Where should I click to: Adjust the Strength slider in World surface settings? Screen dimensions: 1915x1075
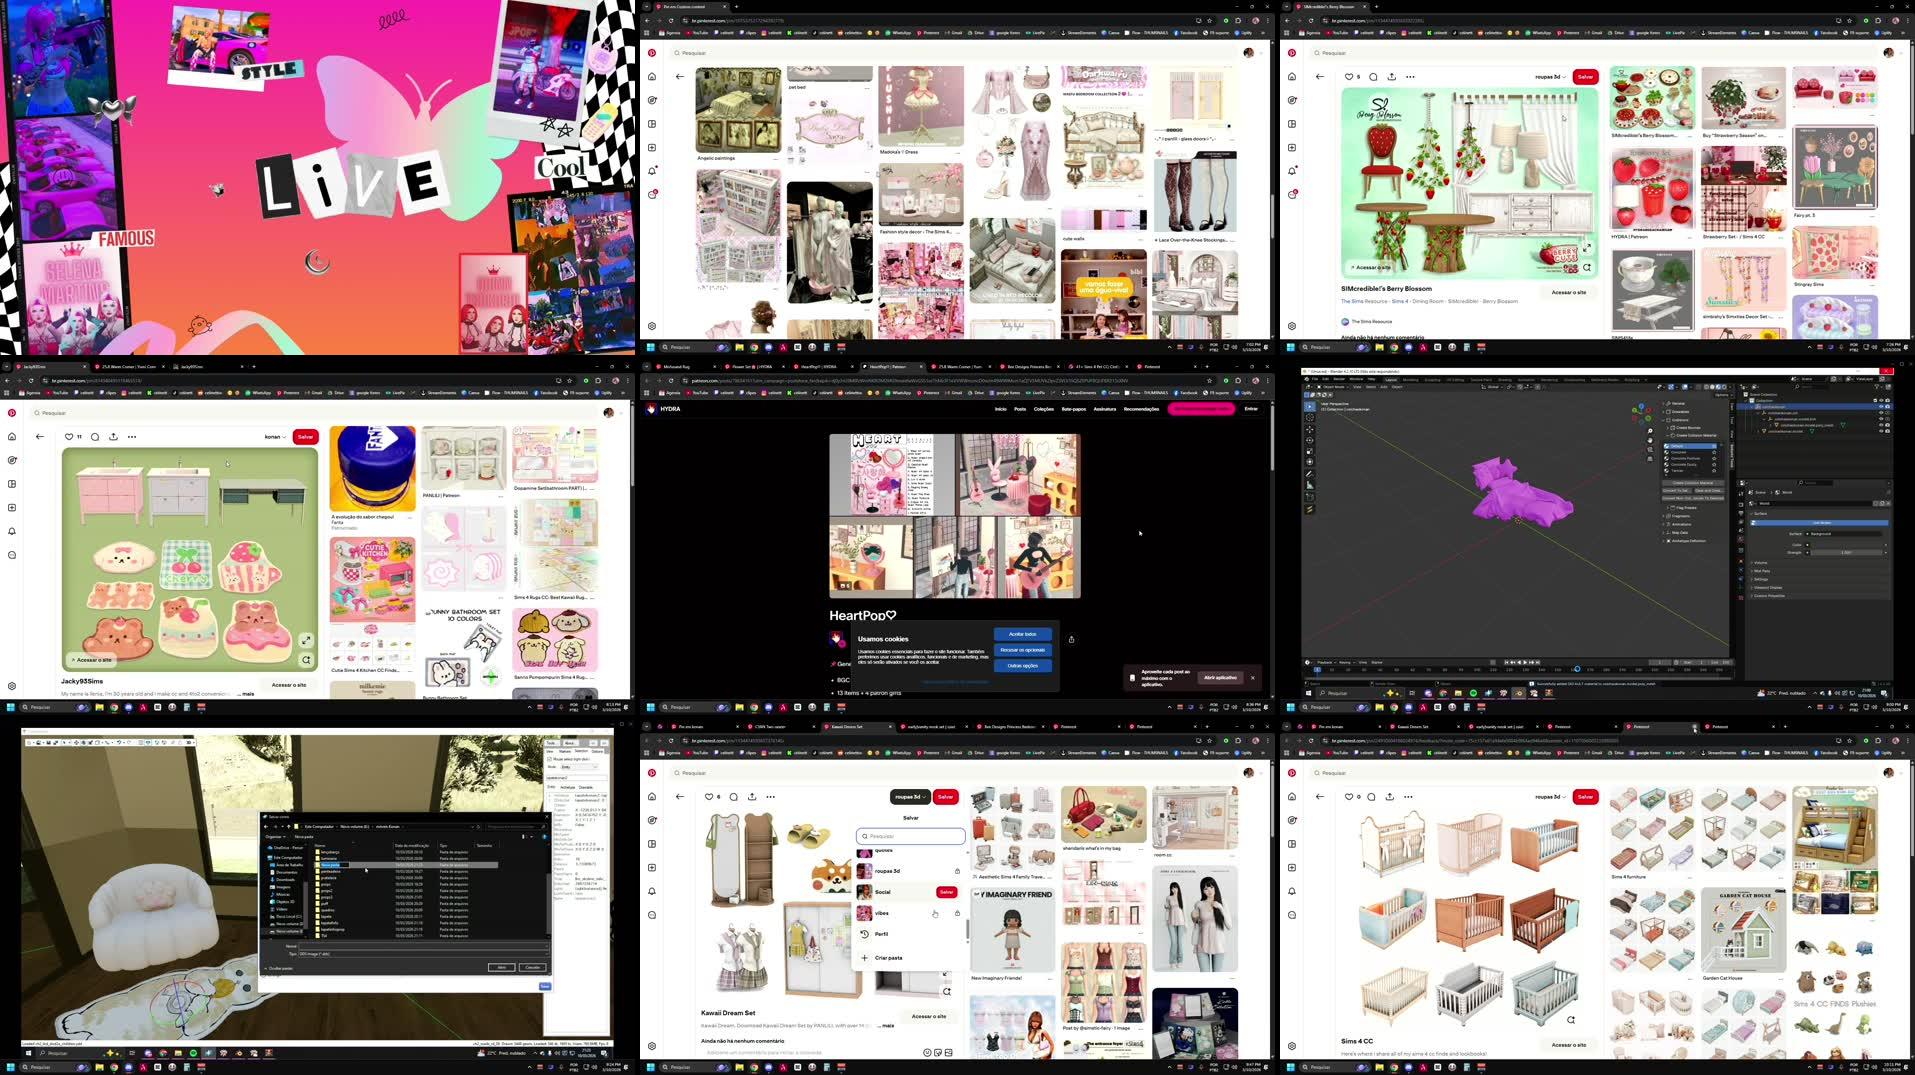tap(1846, 553)
